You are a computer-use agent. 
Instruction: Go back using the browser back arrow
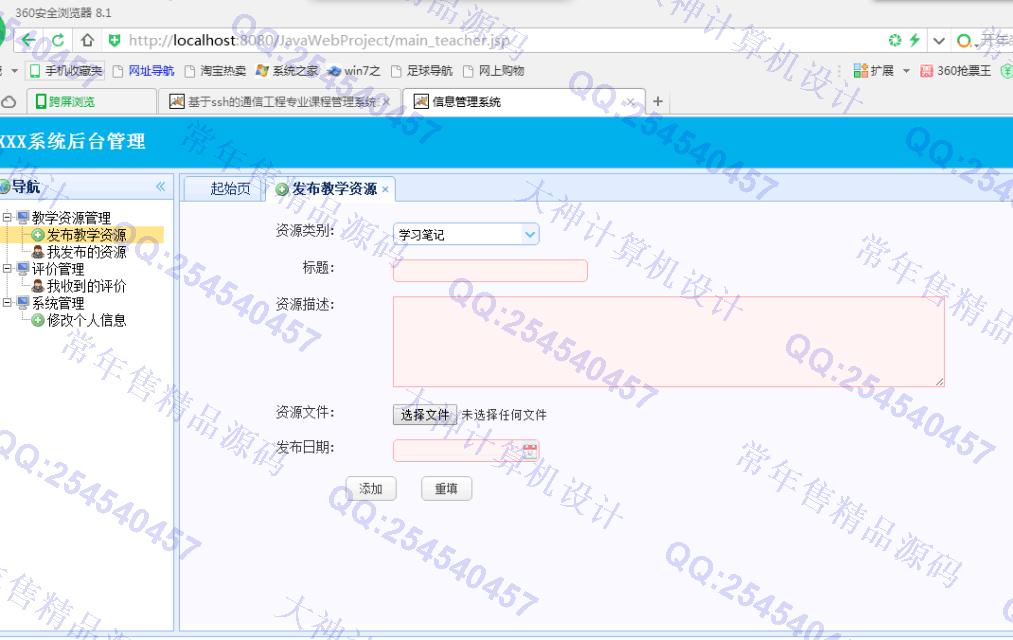pyautogui.click(x=28, y=41)
